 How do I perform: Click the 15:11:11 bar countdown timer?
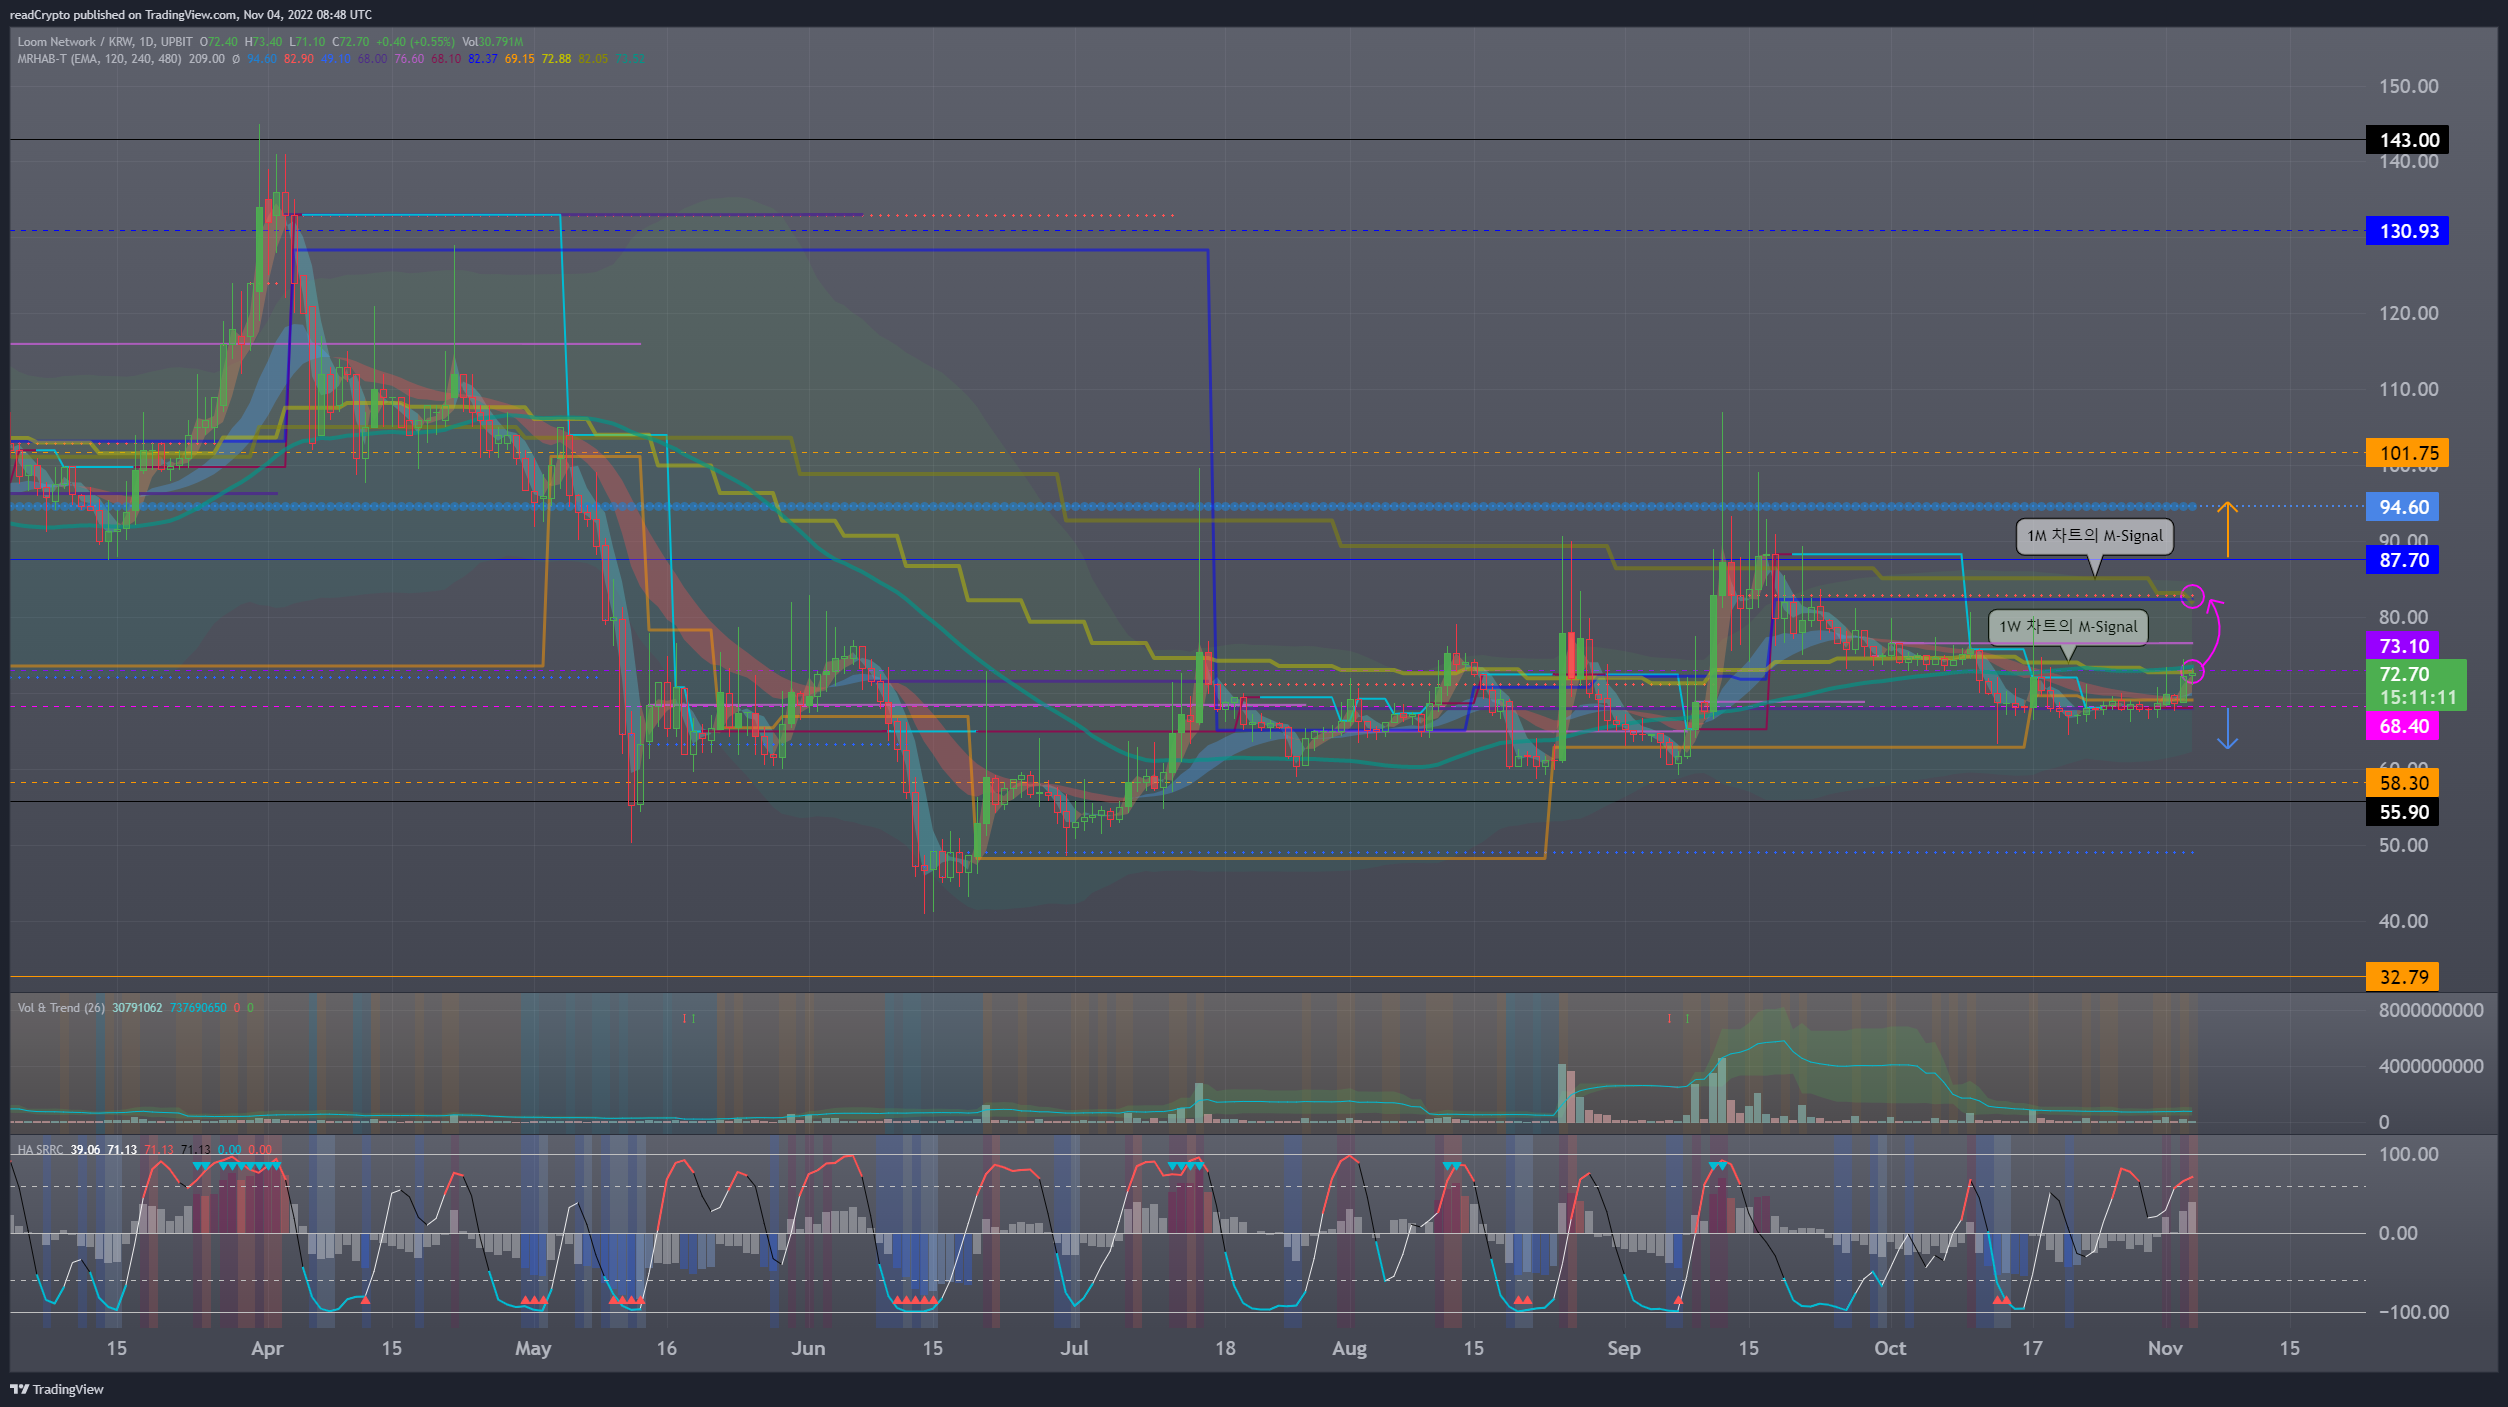click(2417, 698)
